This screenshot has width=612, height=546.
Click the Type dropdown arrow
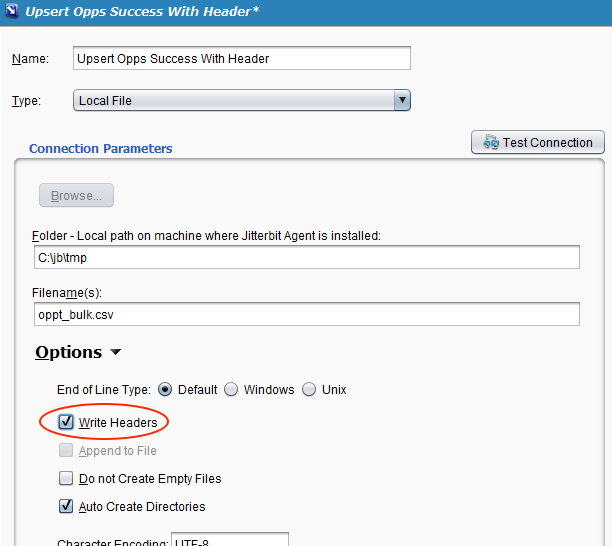[x=401, y=100]
